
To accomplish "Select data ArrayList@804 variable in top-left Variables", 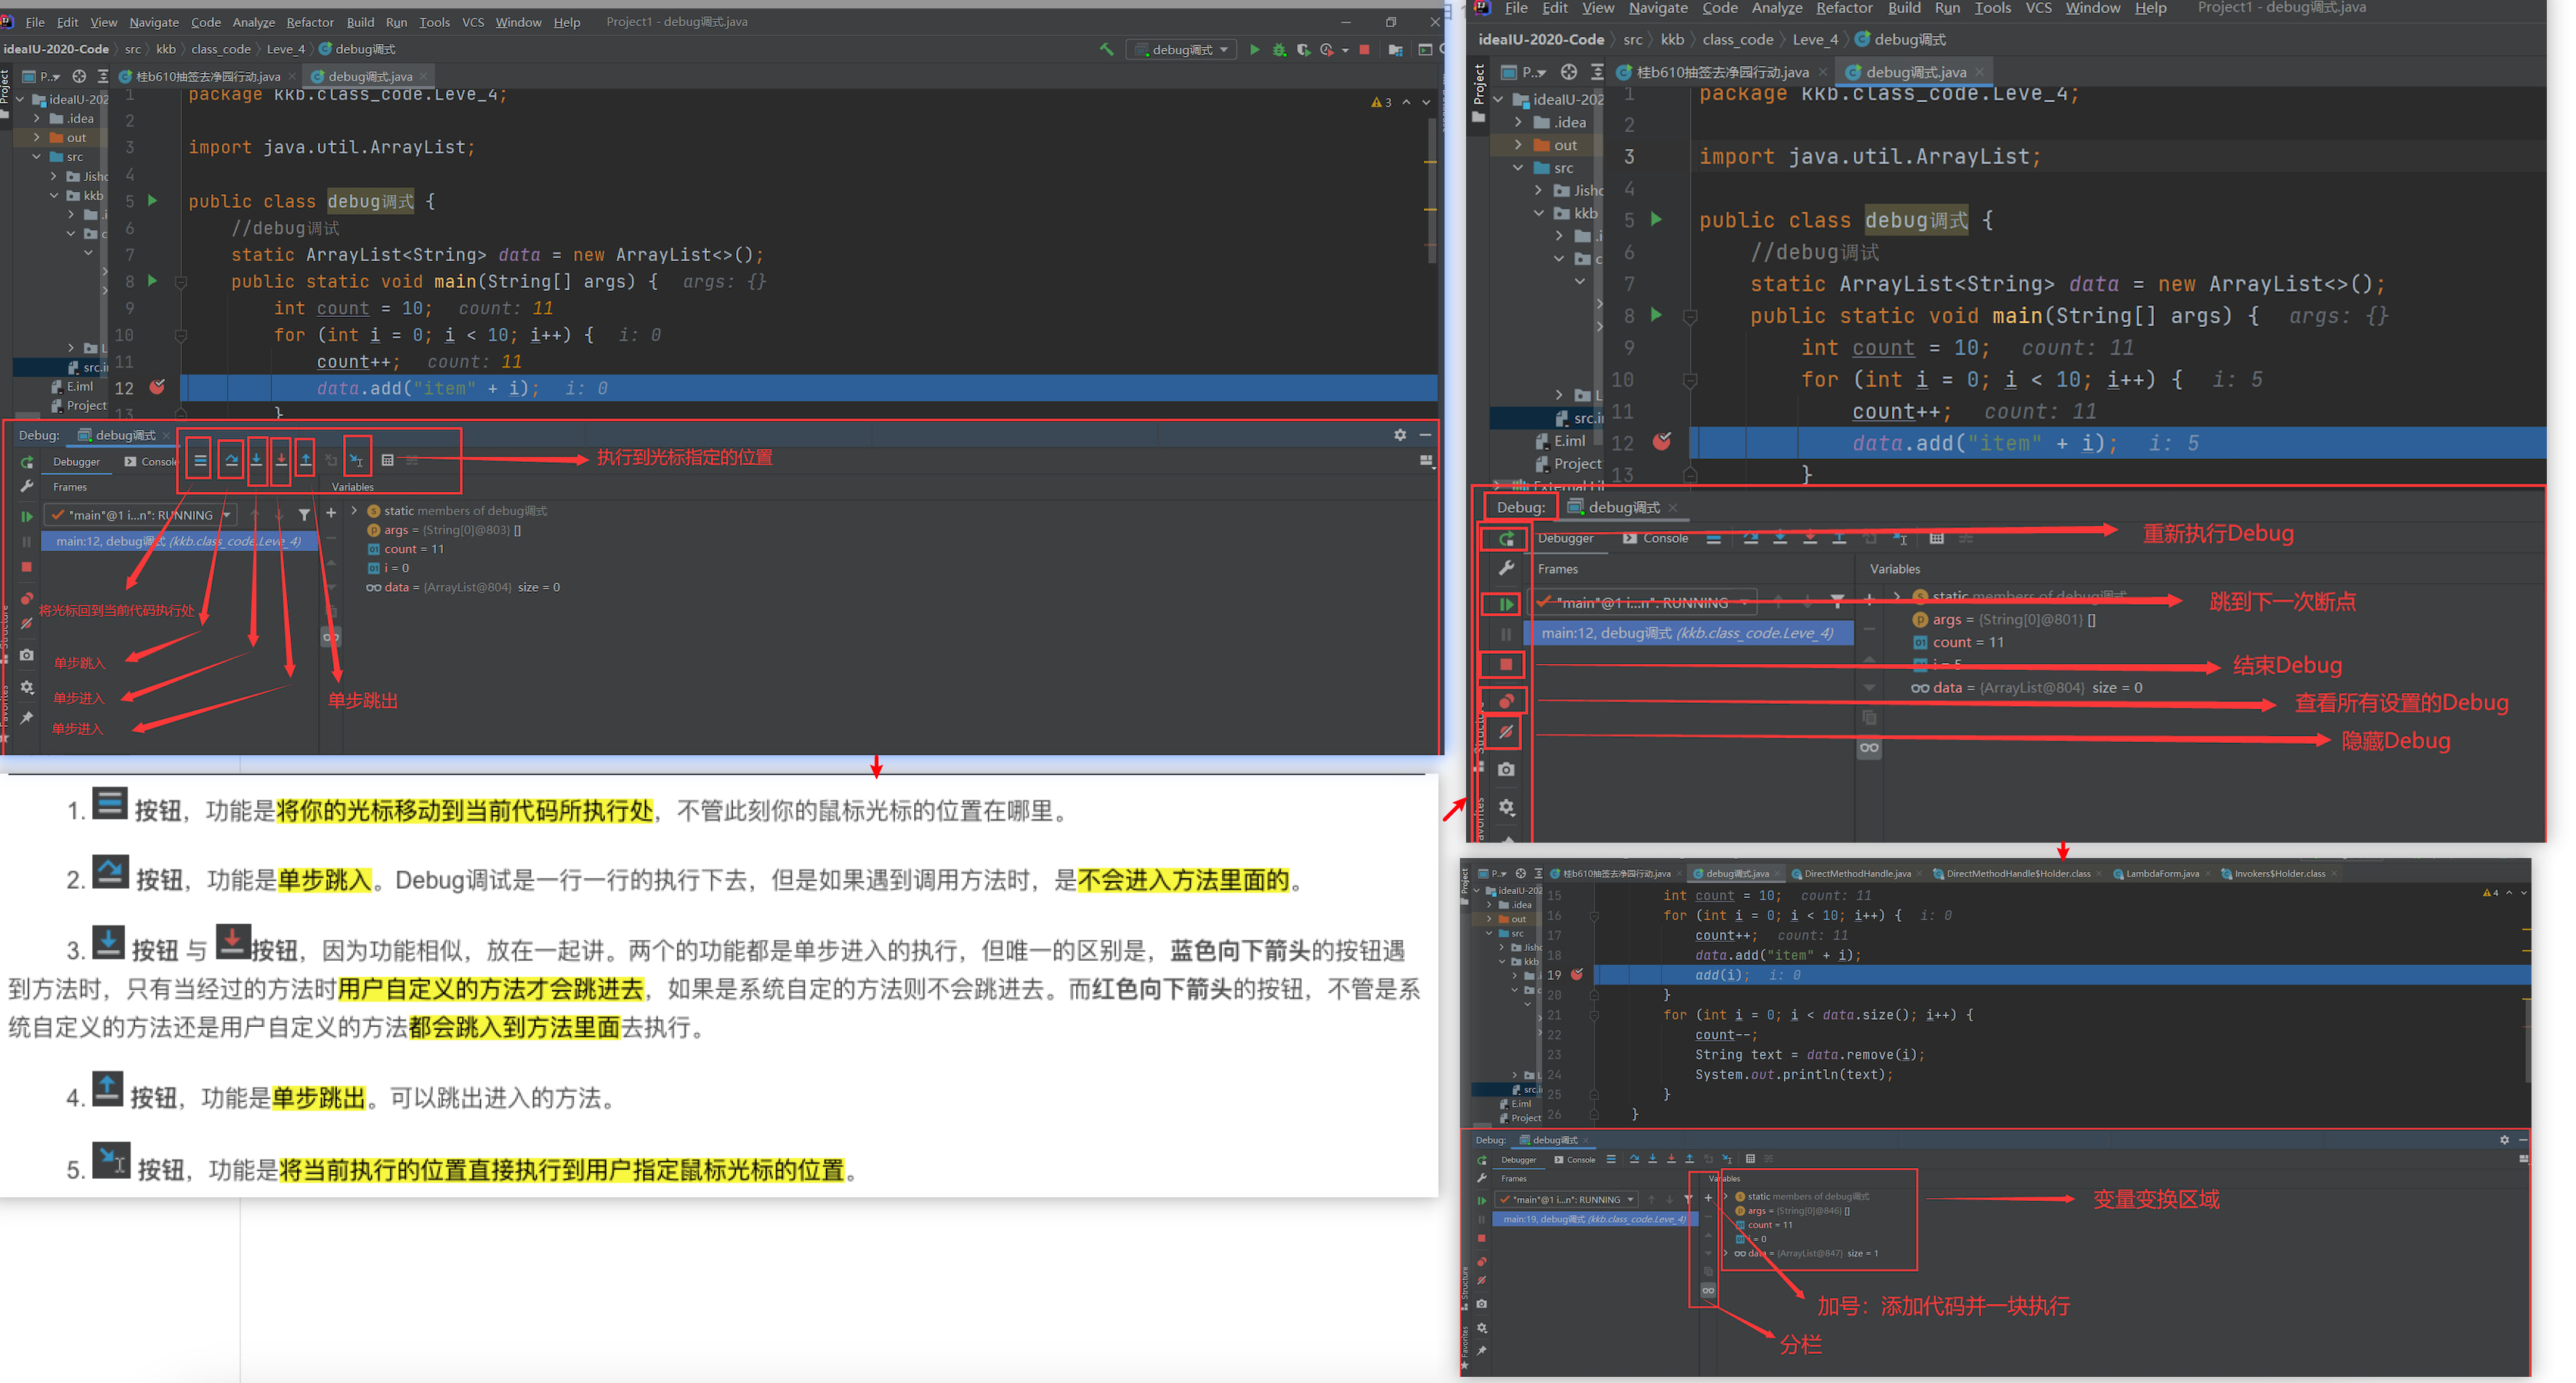I will 462,587.
